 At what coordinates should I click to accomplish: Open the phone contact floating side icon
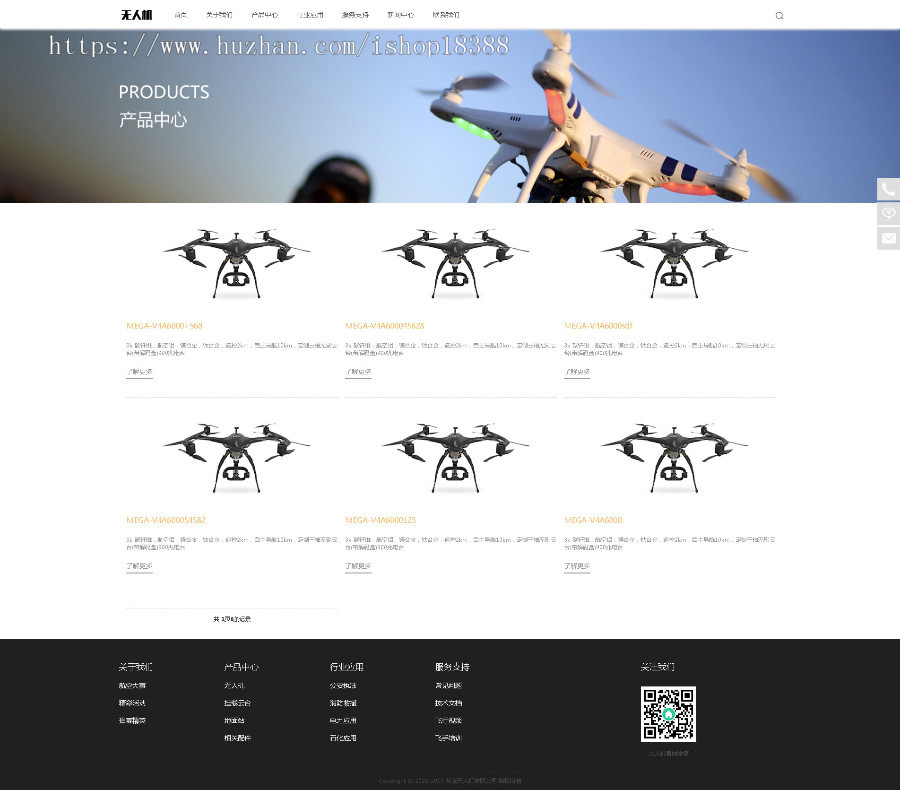pyautogui.click(x=888, y=189)
